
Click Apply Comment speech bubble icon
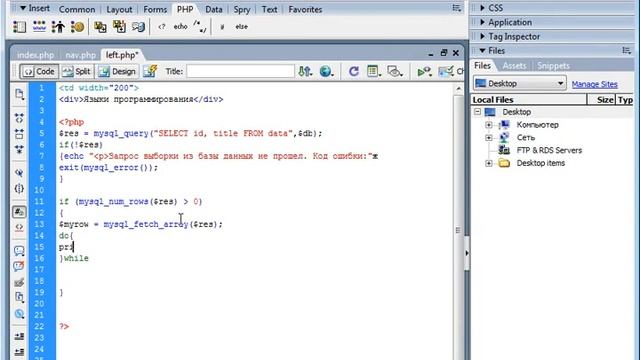click(x=19, y=251)
